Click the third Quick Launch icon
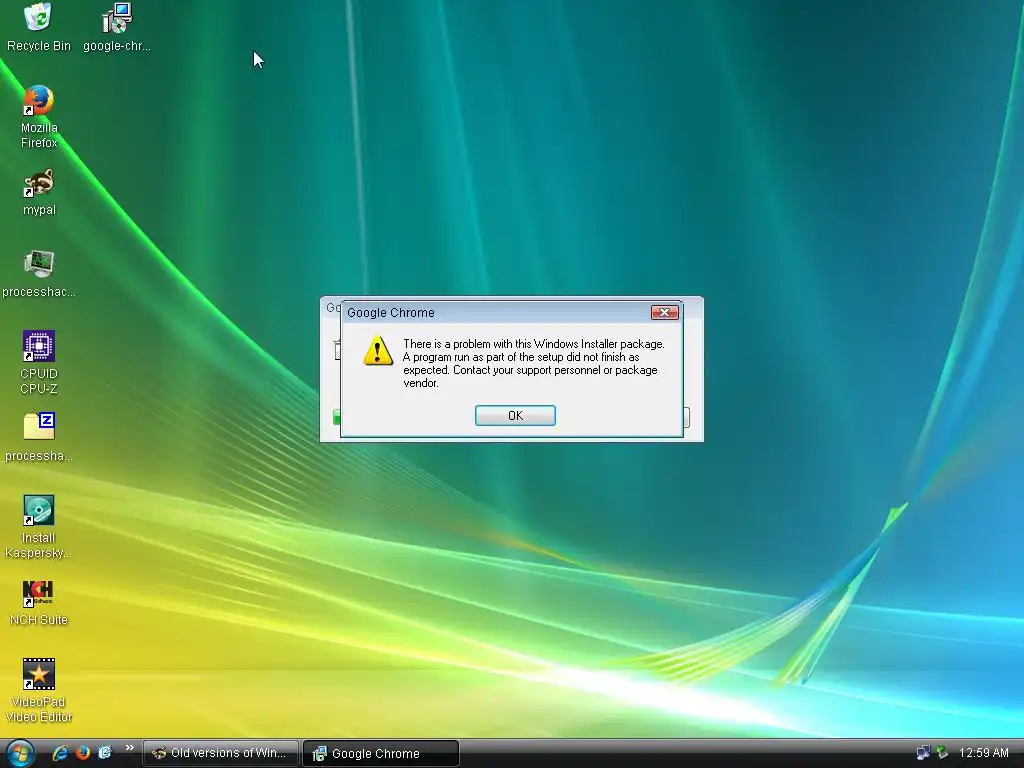 point(104,753)
